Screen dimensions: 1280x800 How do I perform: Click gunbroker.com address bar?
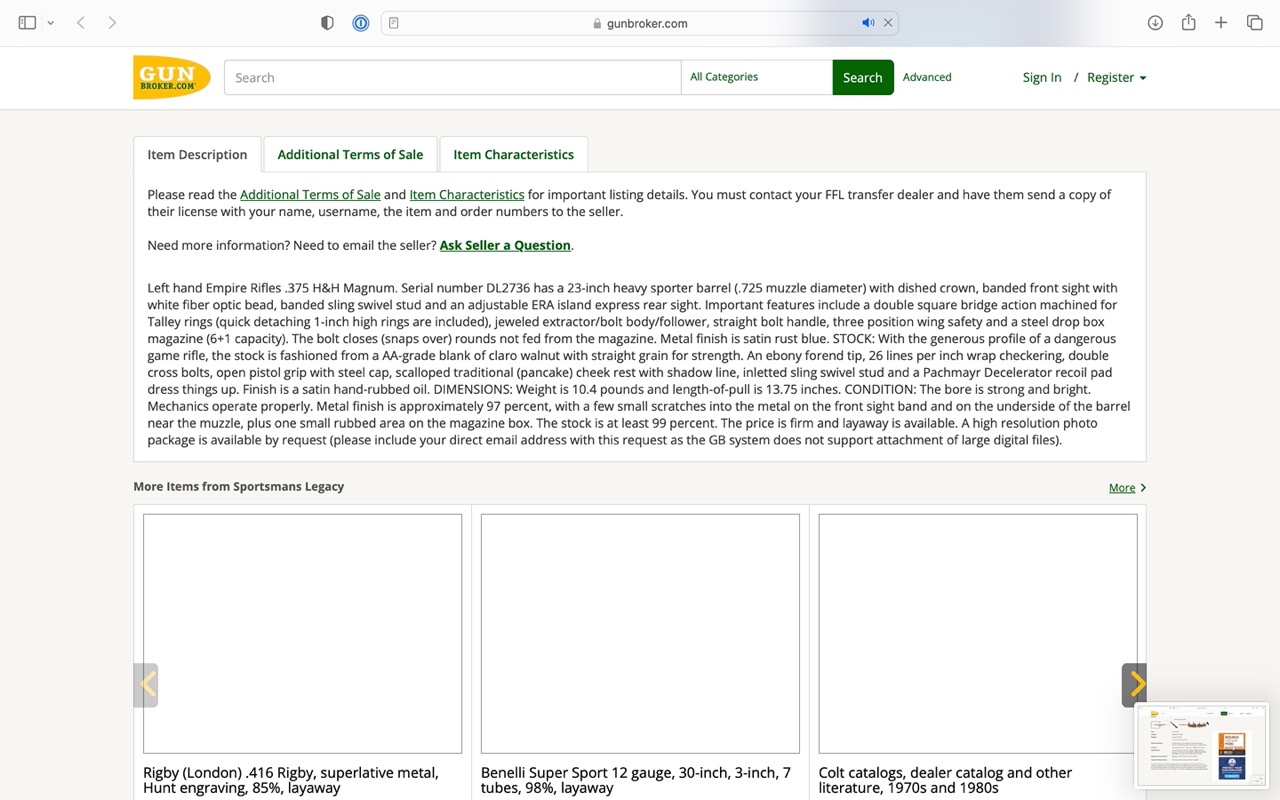coord(639,23)
